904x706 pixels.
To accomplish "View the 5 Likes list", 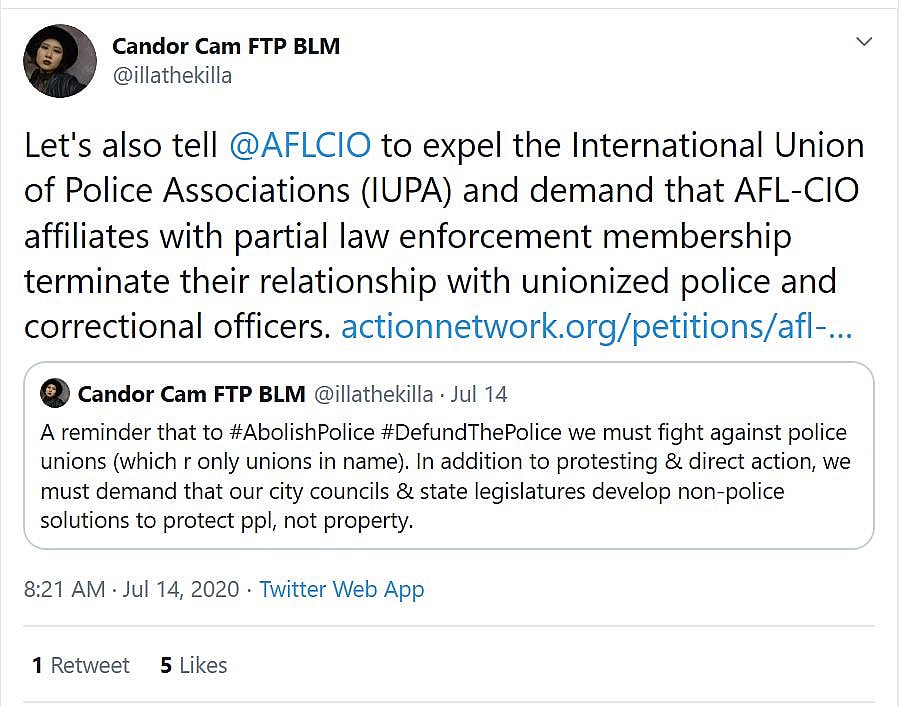I will pos(194,665).
